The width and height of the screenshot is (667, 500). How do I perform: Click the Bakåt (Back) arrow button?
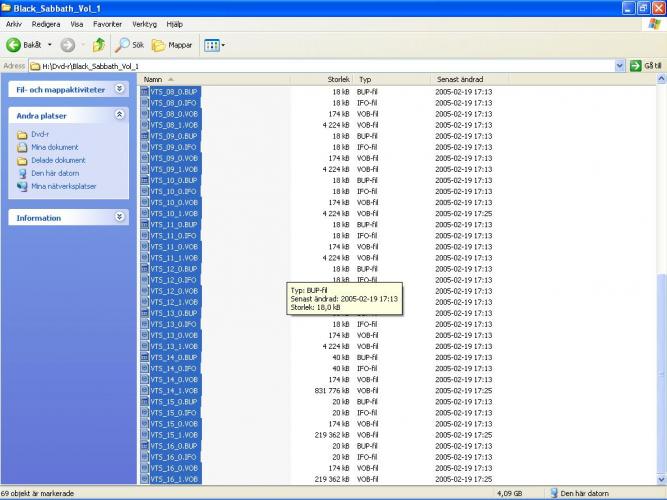(x=24, y=45)
